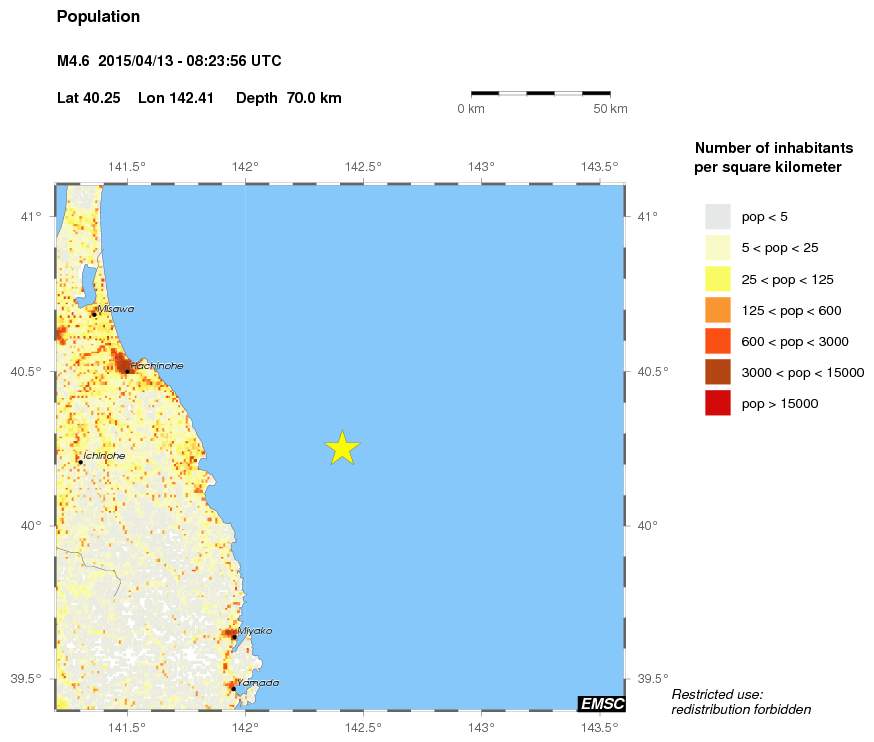The height and width of the screenshot is (742, 874).
Task: Click the Miyako city marker dot
Action: click(x=234, y=636)
